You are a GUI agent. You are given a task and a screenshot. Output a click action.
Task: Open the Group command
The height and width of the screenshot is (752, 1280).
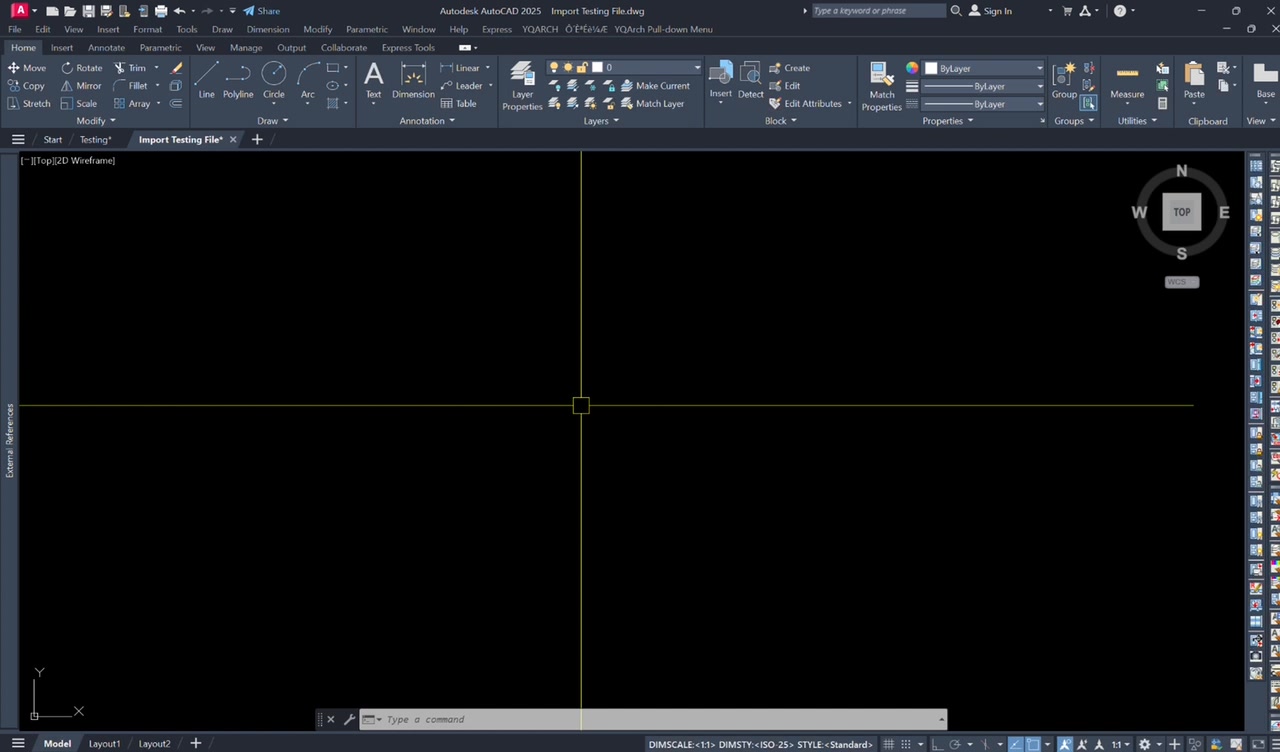pyautogui.click(x=1064, y=81)
